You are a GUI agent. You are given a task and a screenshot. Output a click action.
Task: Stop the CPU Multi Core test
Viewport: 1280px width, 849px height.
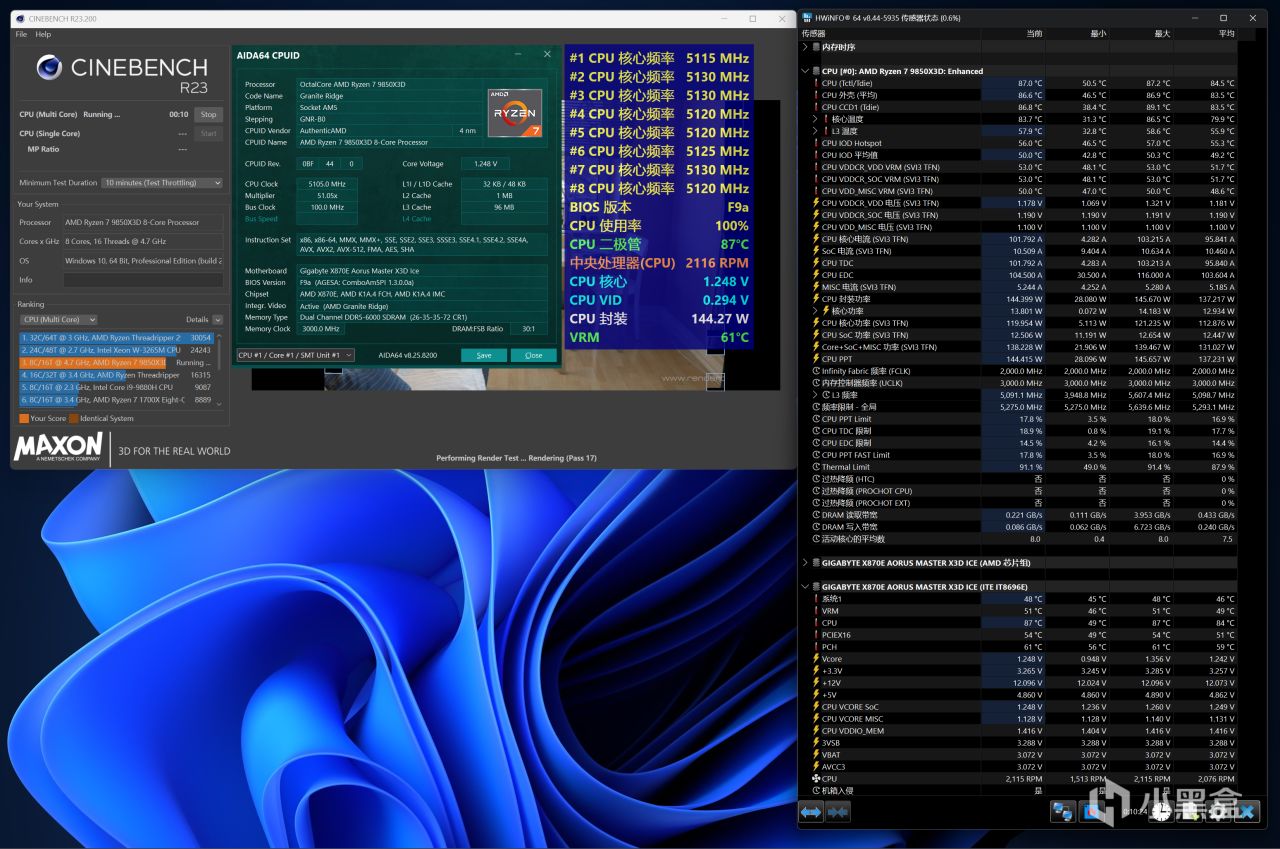click(208, 115)
